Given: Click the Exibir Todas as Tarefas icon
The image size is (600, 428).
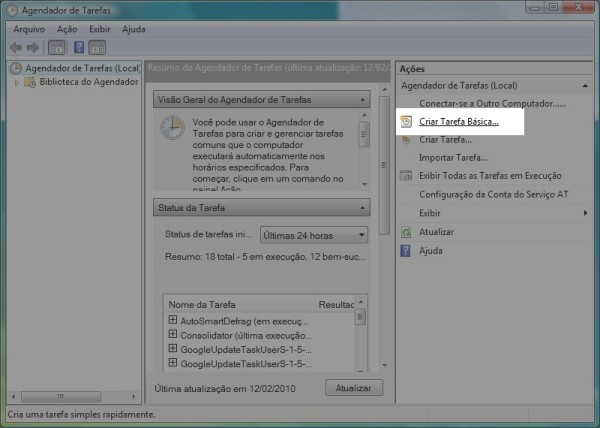Looking at the screenshot, I should [406, 176].
